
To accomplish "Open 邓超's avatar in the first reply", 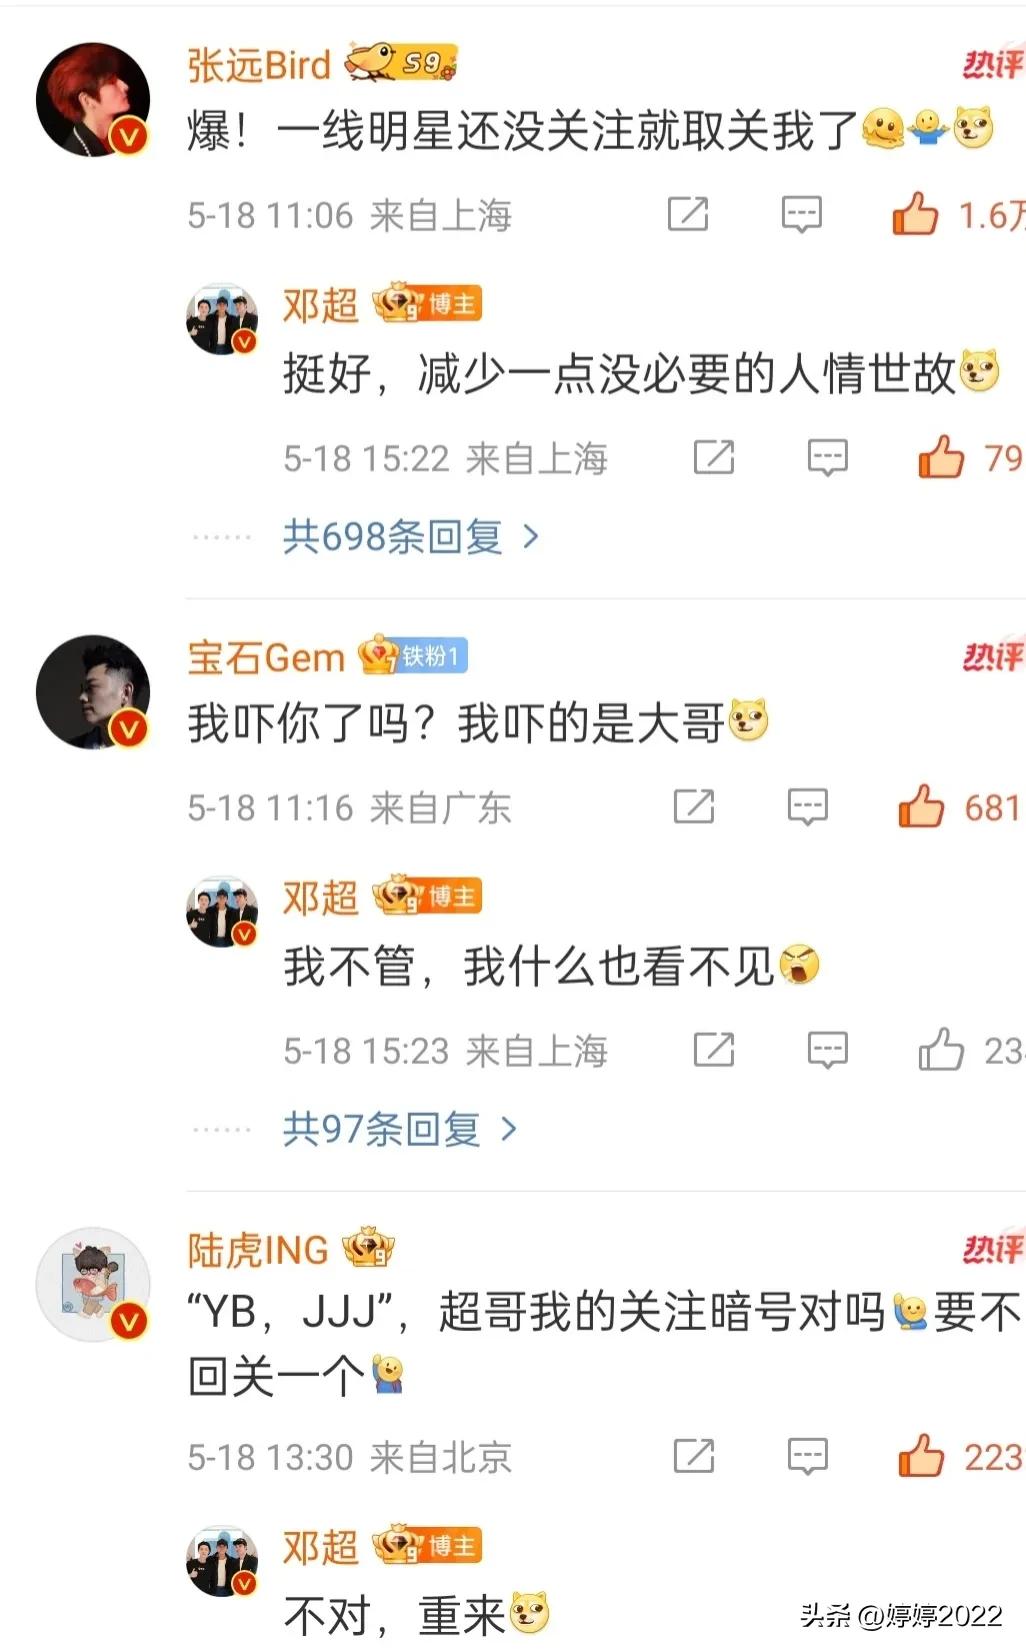I will (222, 320).
